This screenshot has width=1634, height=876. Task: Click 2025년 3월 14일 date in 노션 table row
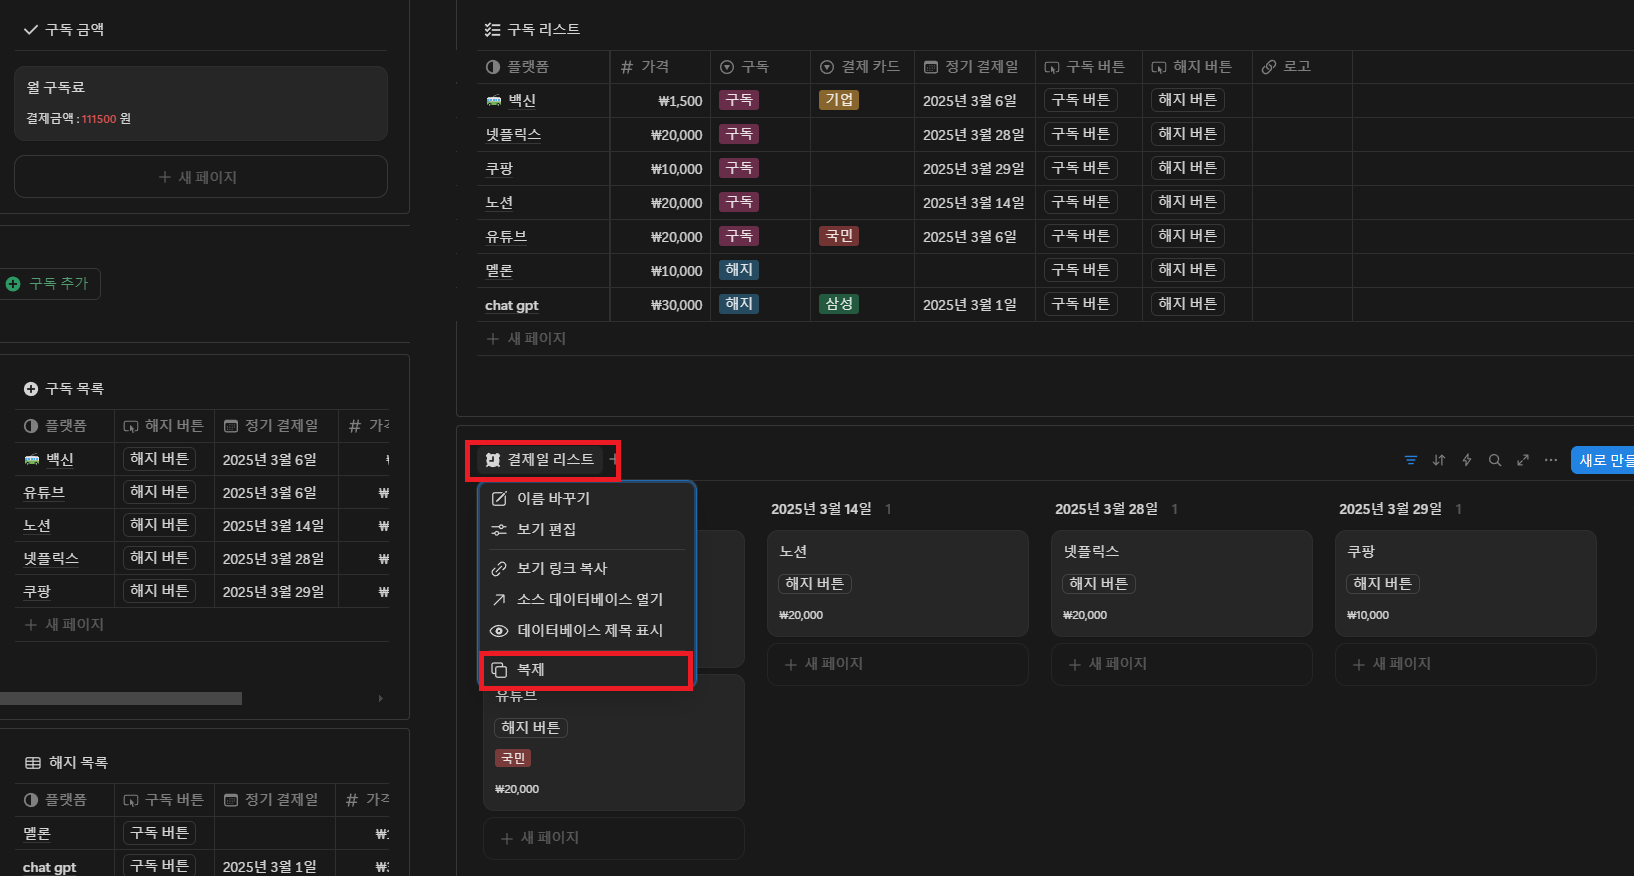974,203
